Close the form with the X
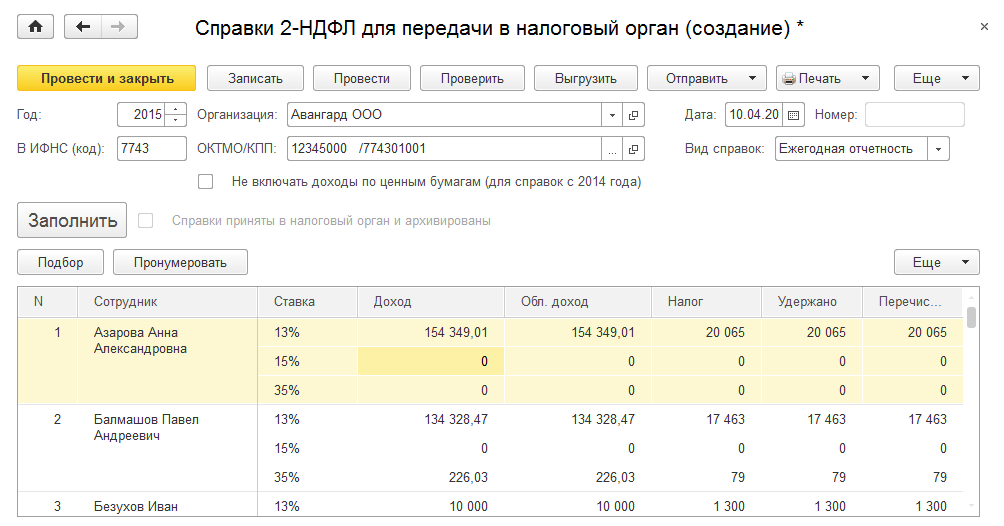The height and width of the screenshot is (526, 1004). coord(984,27)
